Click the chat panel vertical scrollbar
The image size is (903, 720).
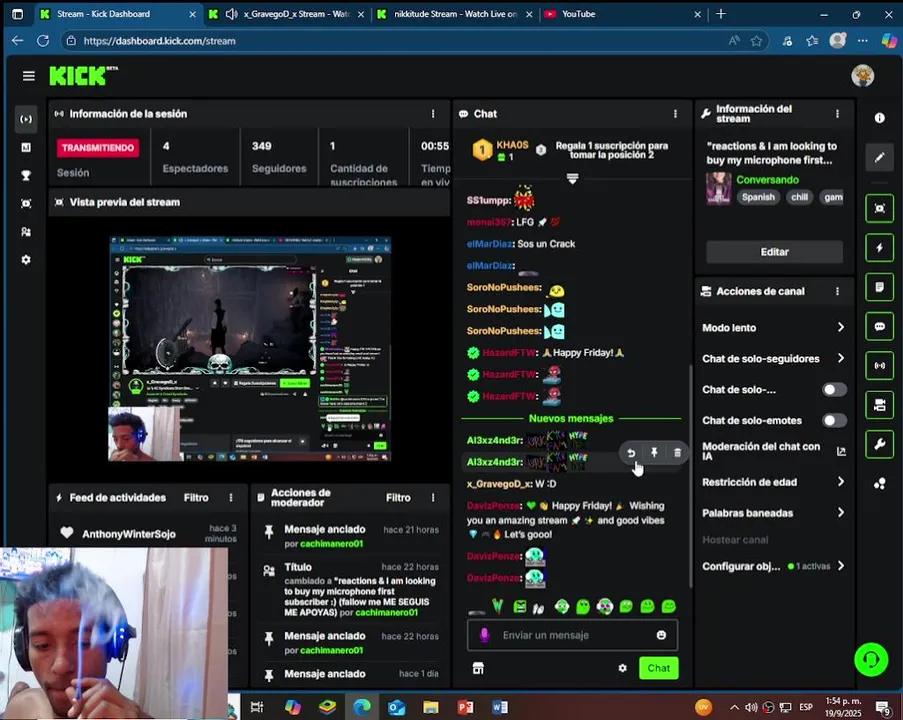(x=690, y=478)
